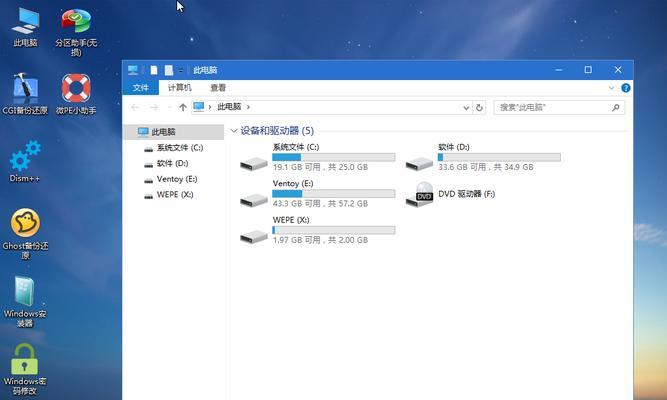This screenshot has width=667, height=400.
Task: Select WEPE (X:) drive icon in main pane
Action: [x=254, y=237]
